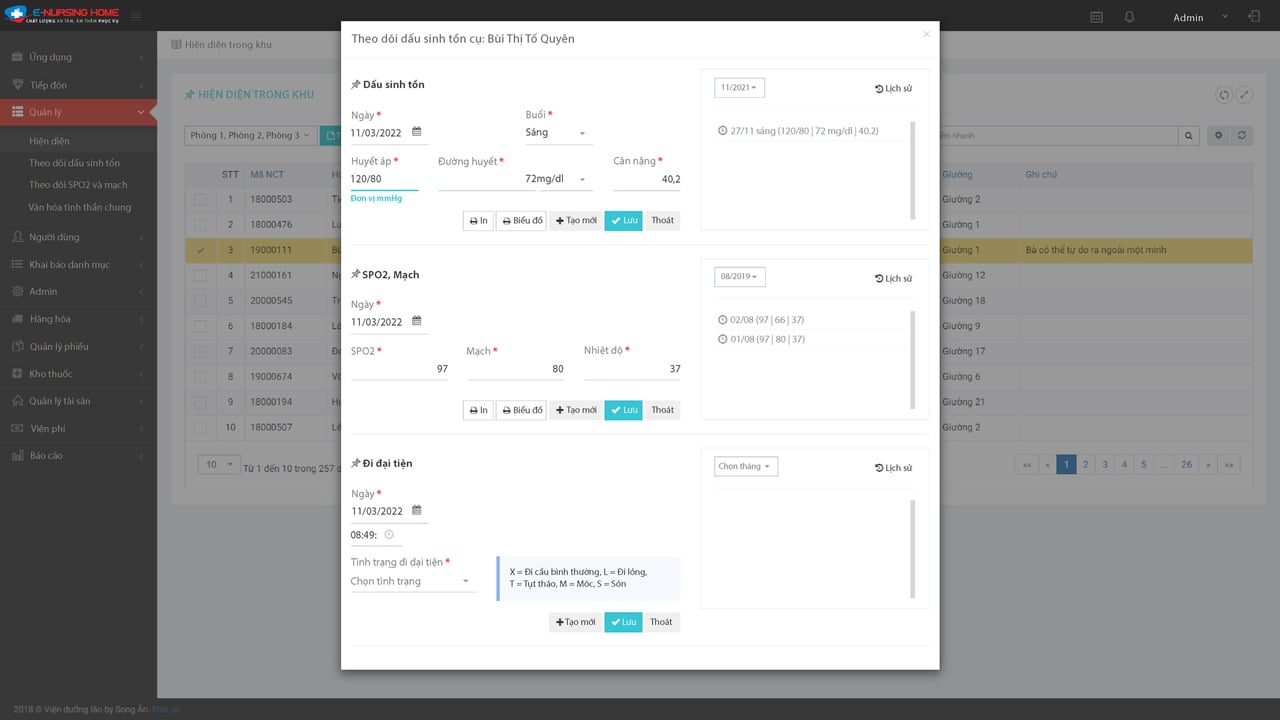Click the refresh circle icon on panel header
Viewport: 1280px width, 720px height.
[x=1223, y=94]
